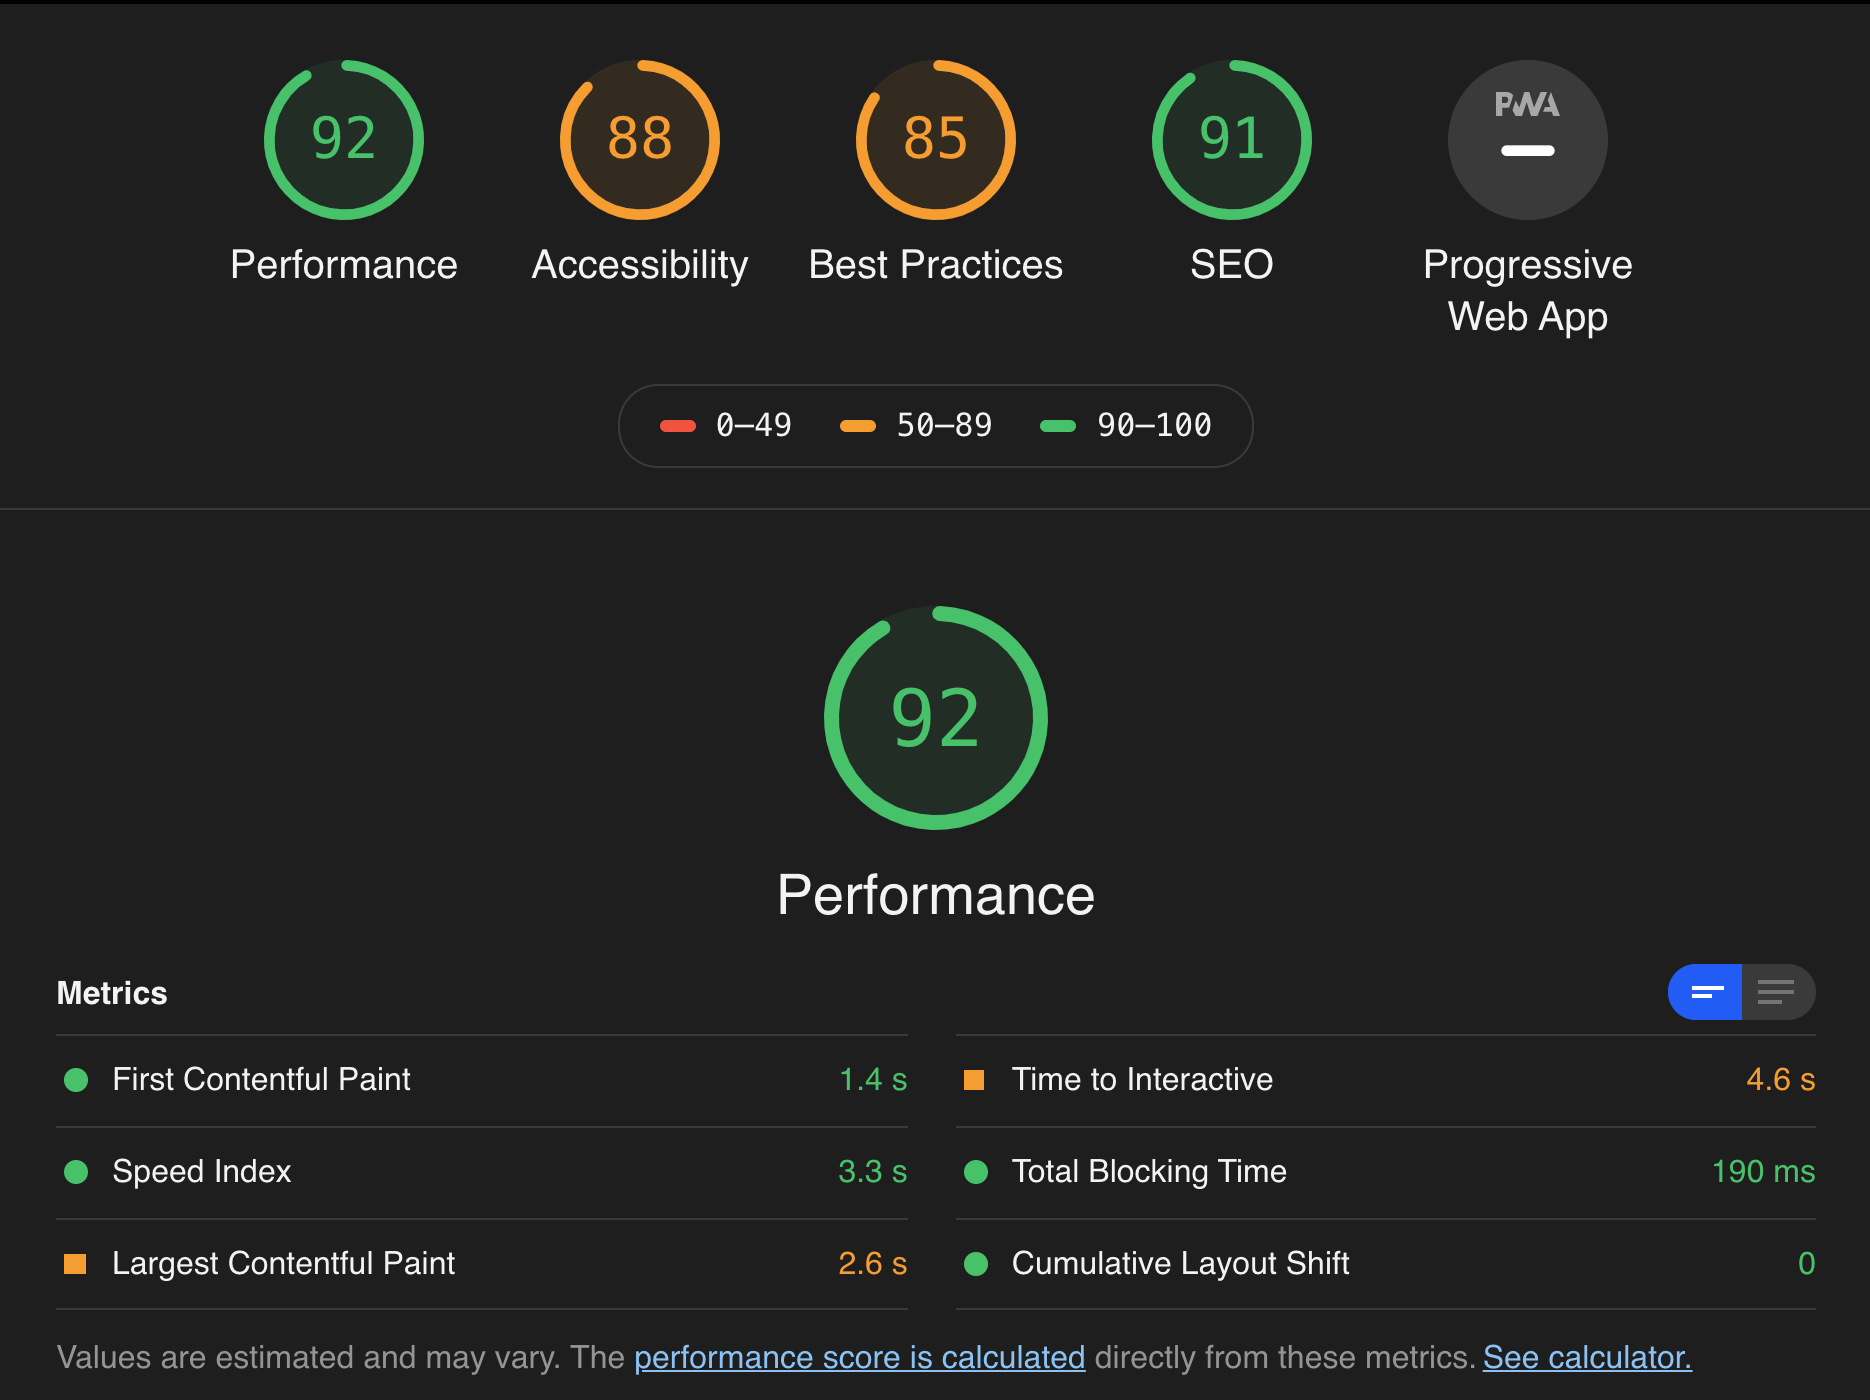Click the green dot beside First Contentful Paint
Image resolution: width=1870 pixels, height=1400 pixels.
tap(76, 1080)
